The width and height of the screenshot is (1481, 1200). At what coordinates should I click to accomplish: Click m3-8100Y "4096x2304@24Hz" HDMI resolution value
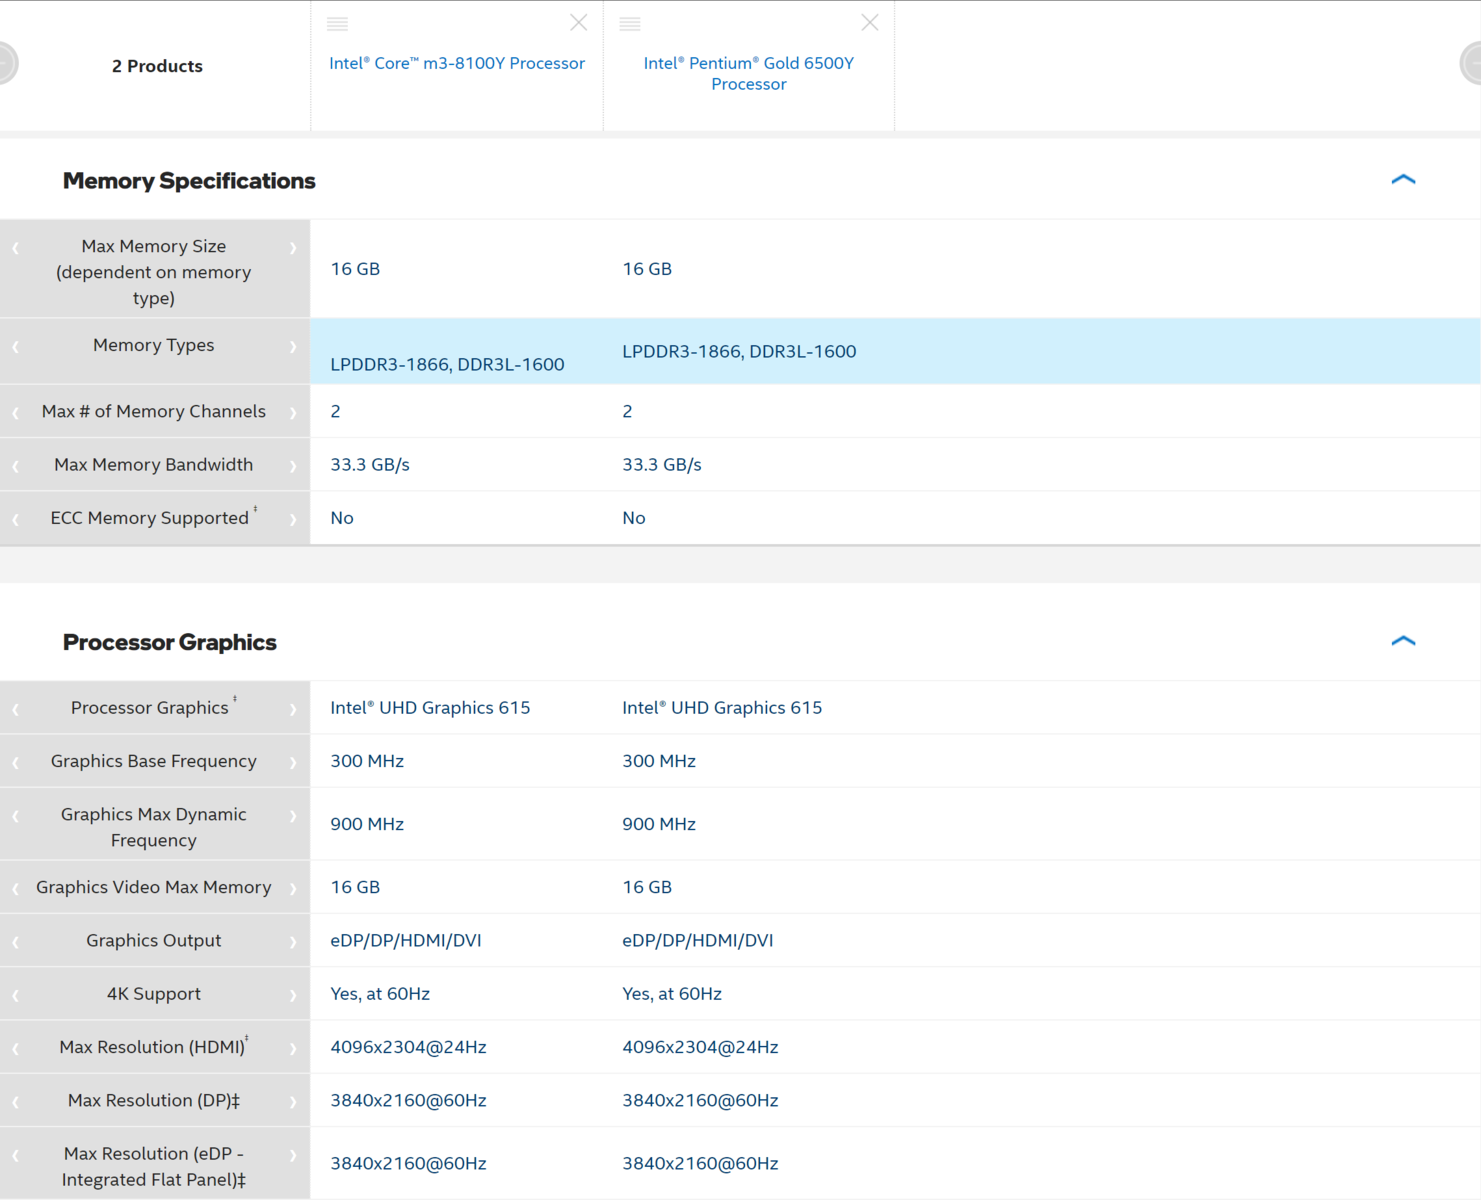coord(408,1047)
